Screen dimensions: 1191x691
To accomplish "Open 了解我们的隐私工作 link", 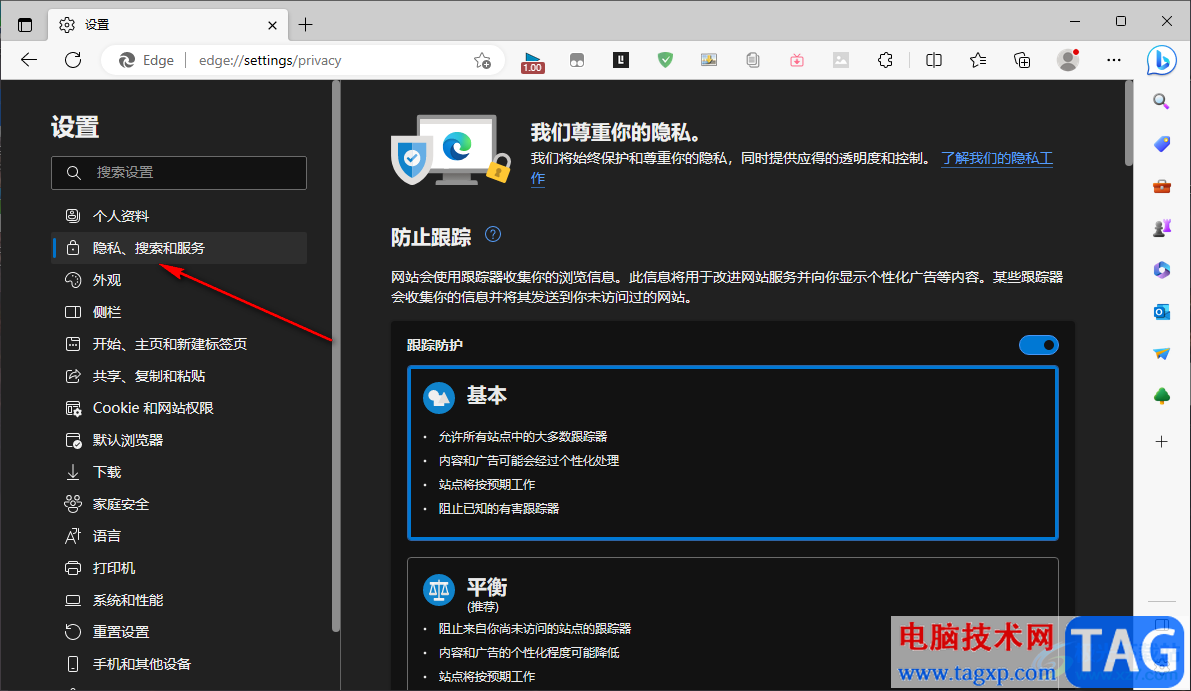I will [x=997, y=158].
